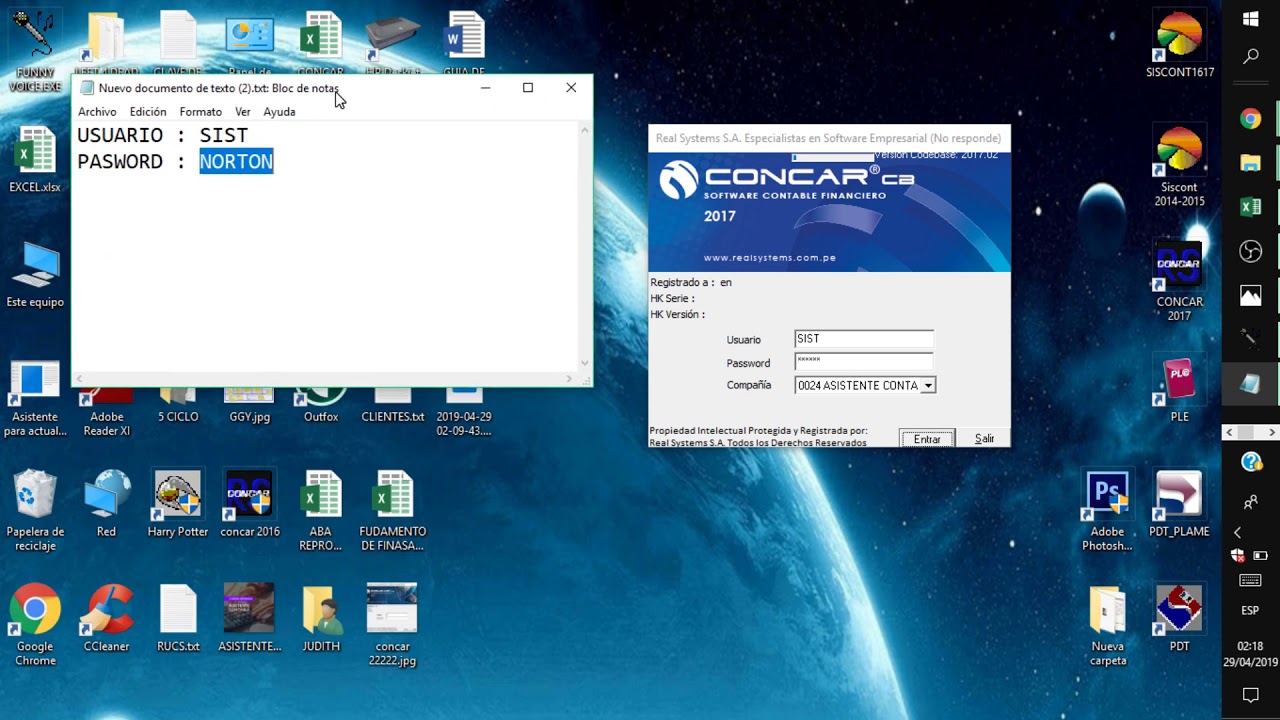Switch to Notepad on the taskbar
The height and width of the screenshot is (720, 1280).
point(1251,383)
